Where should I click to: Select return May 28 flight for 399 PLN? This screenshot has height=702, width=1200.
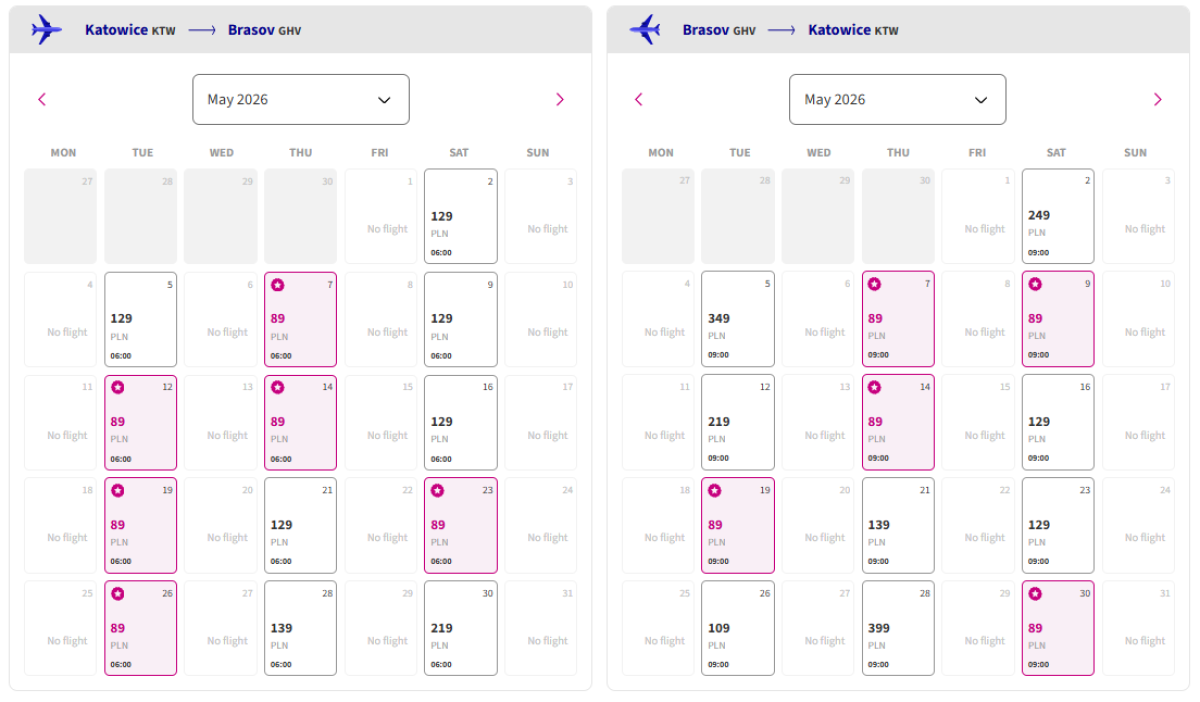coord(898,628)
